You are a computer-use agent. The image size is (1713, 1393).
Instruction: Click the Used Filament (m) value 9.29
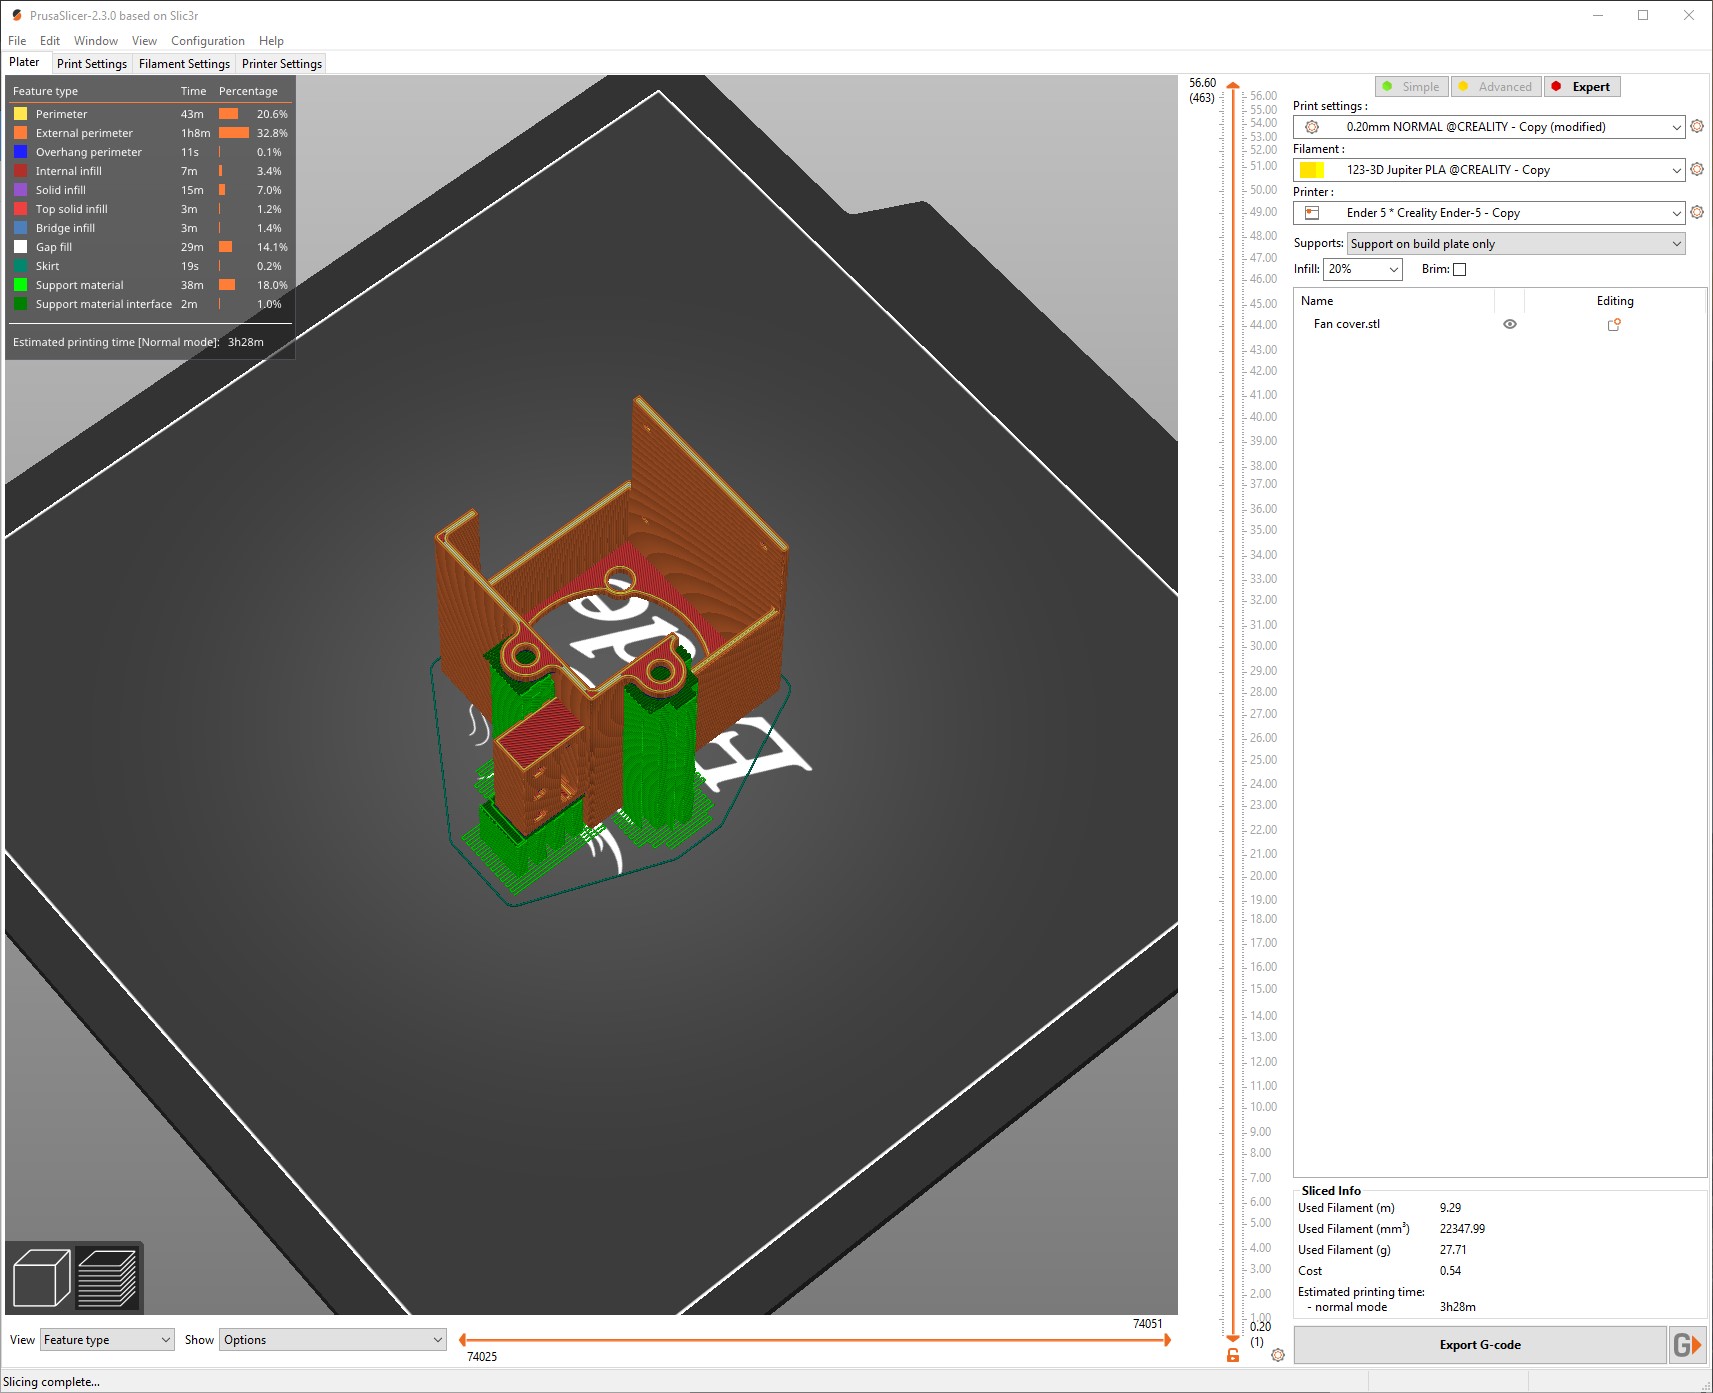coord(1450,1208)
